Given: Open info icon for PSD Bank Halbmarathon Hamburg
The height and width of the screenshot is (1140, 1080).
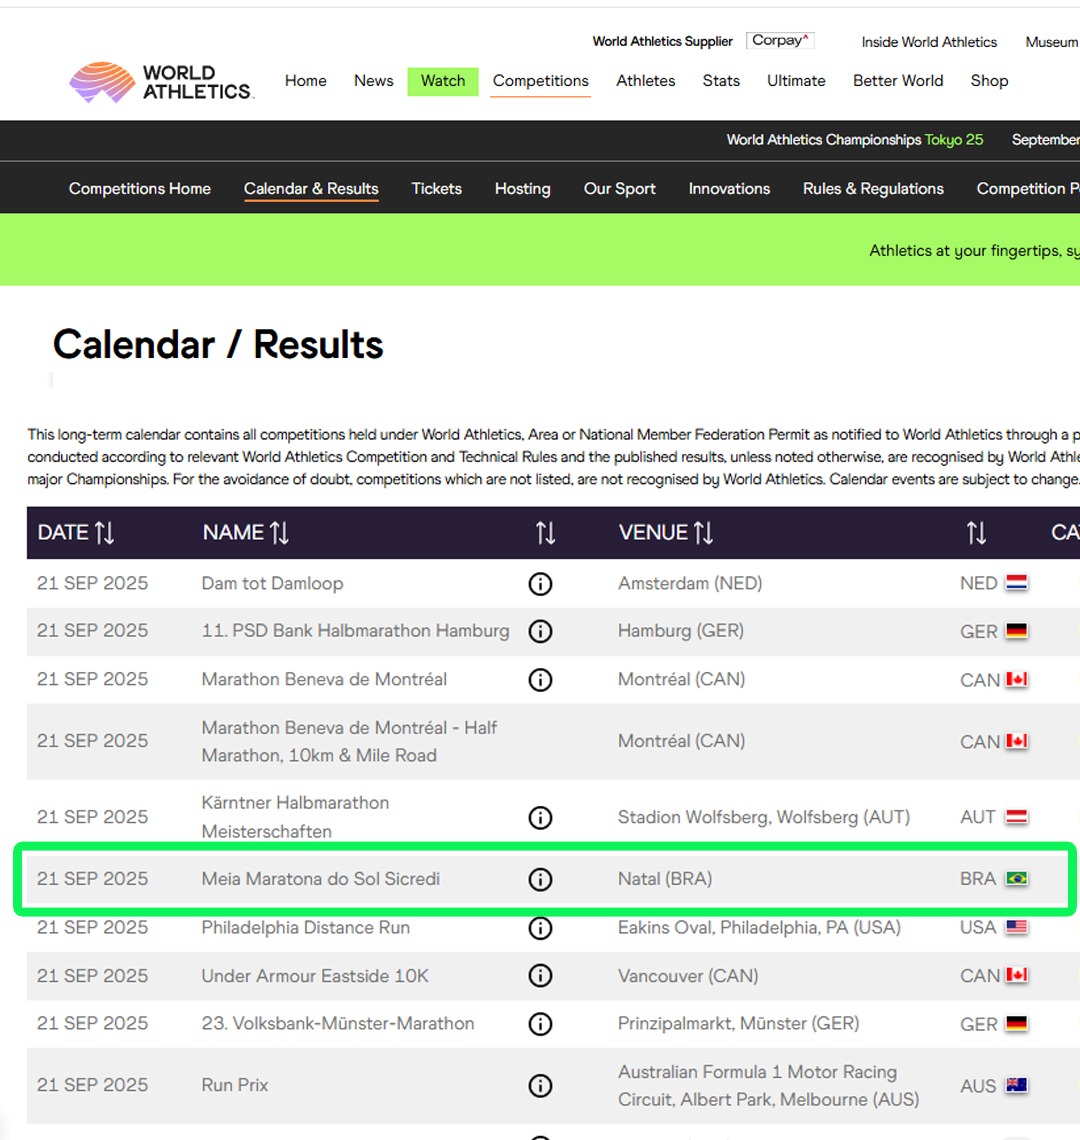Looking at the screenshot, I should (x=540, y=632).
